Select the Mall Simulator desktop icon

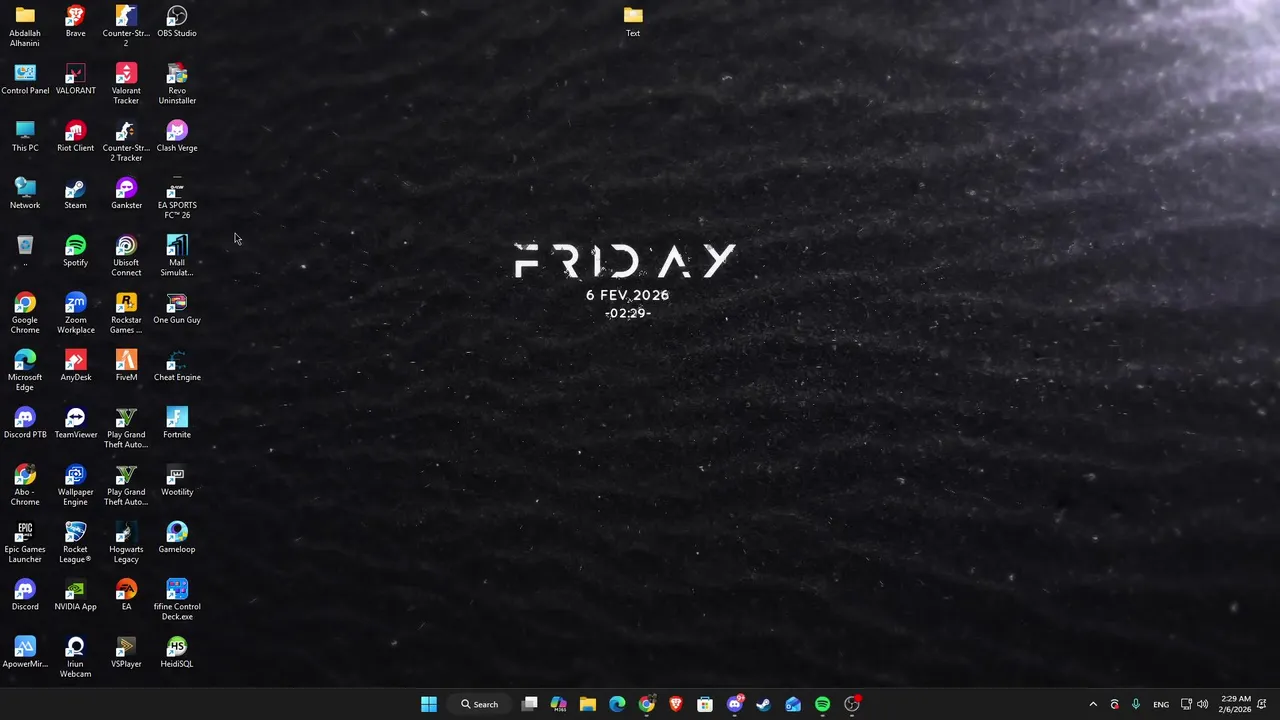(177, 256)
